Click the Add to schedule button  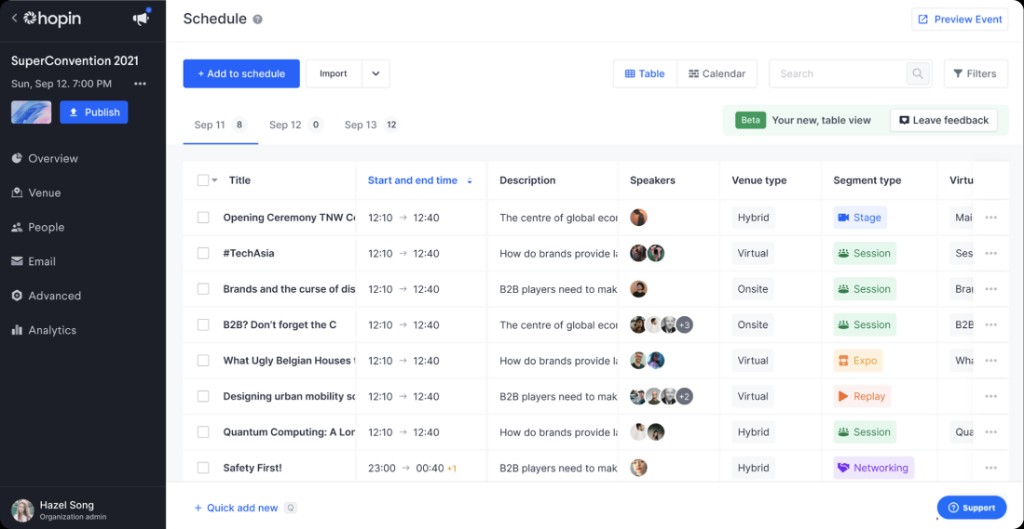(241, 74)
